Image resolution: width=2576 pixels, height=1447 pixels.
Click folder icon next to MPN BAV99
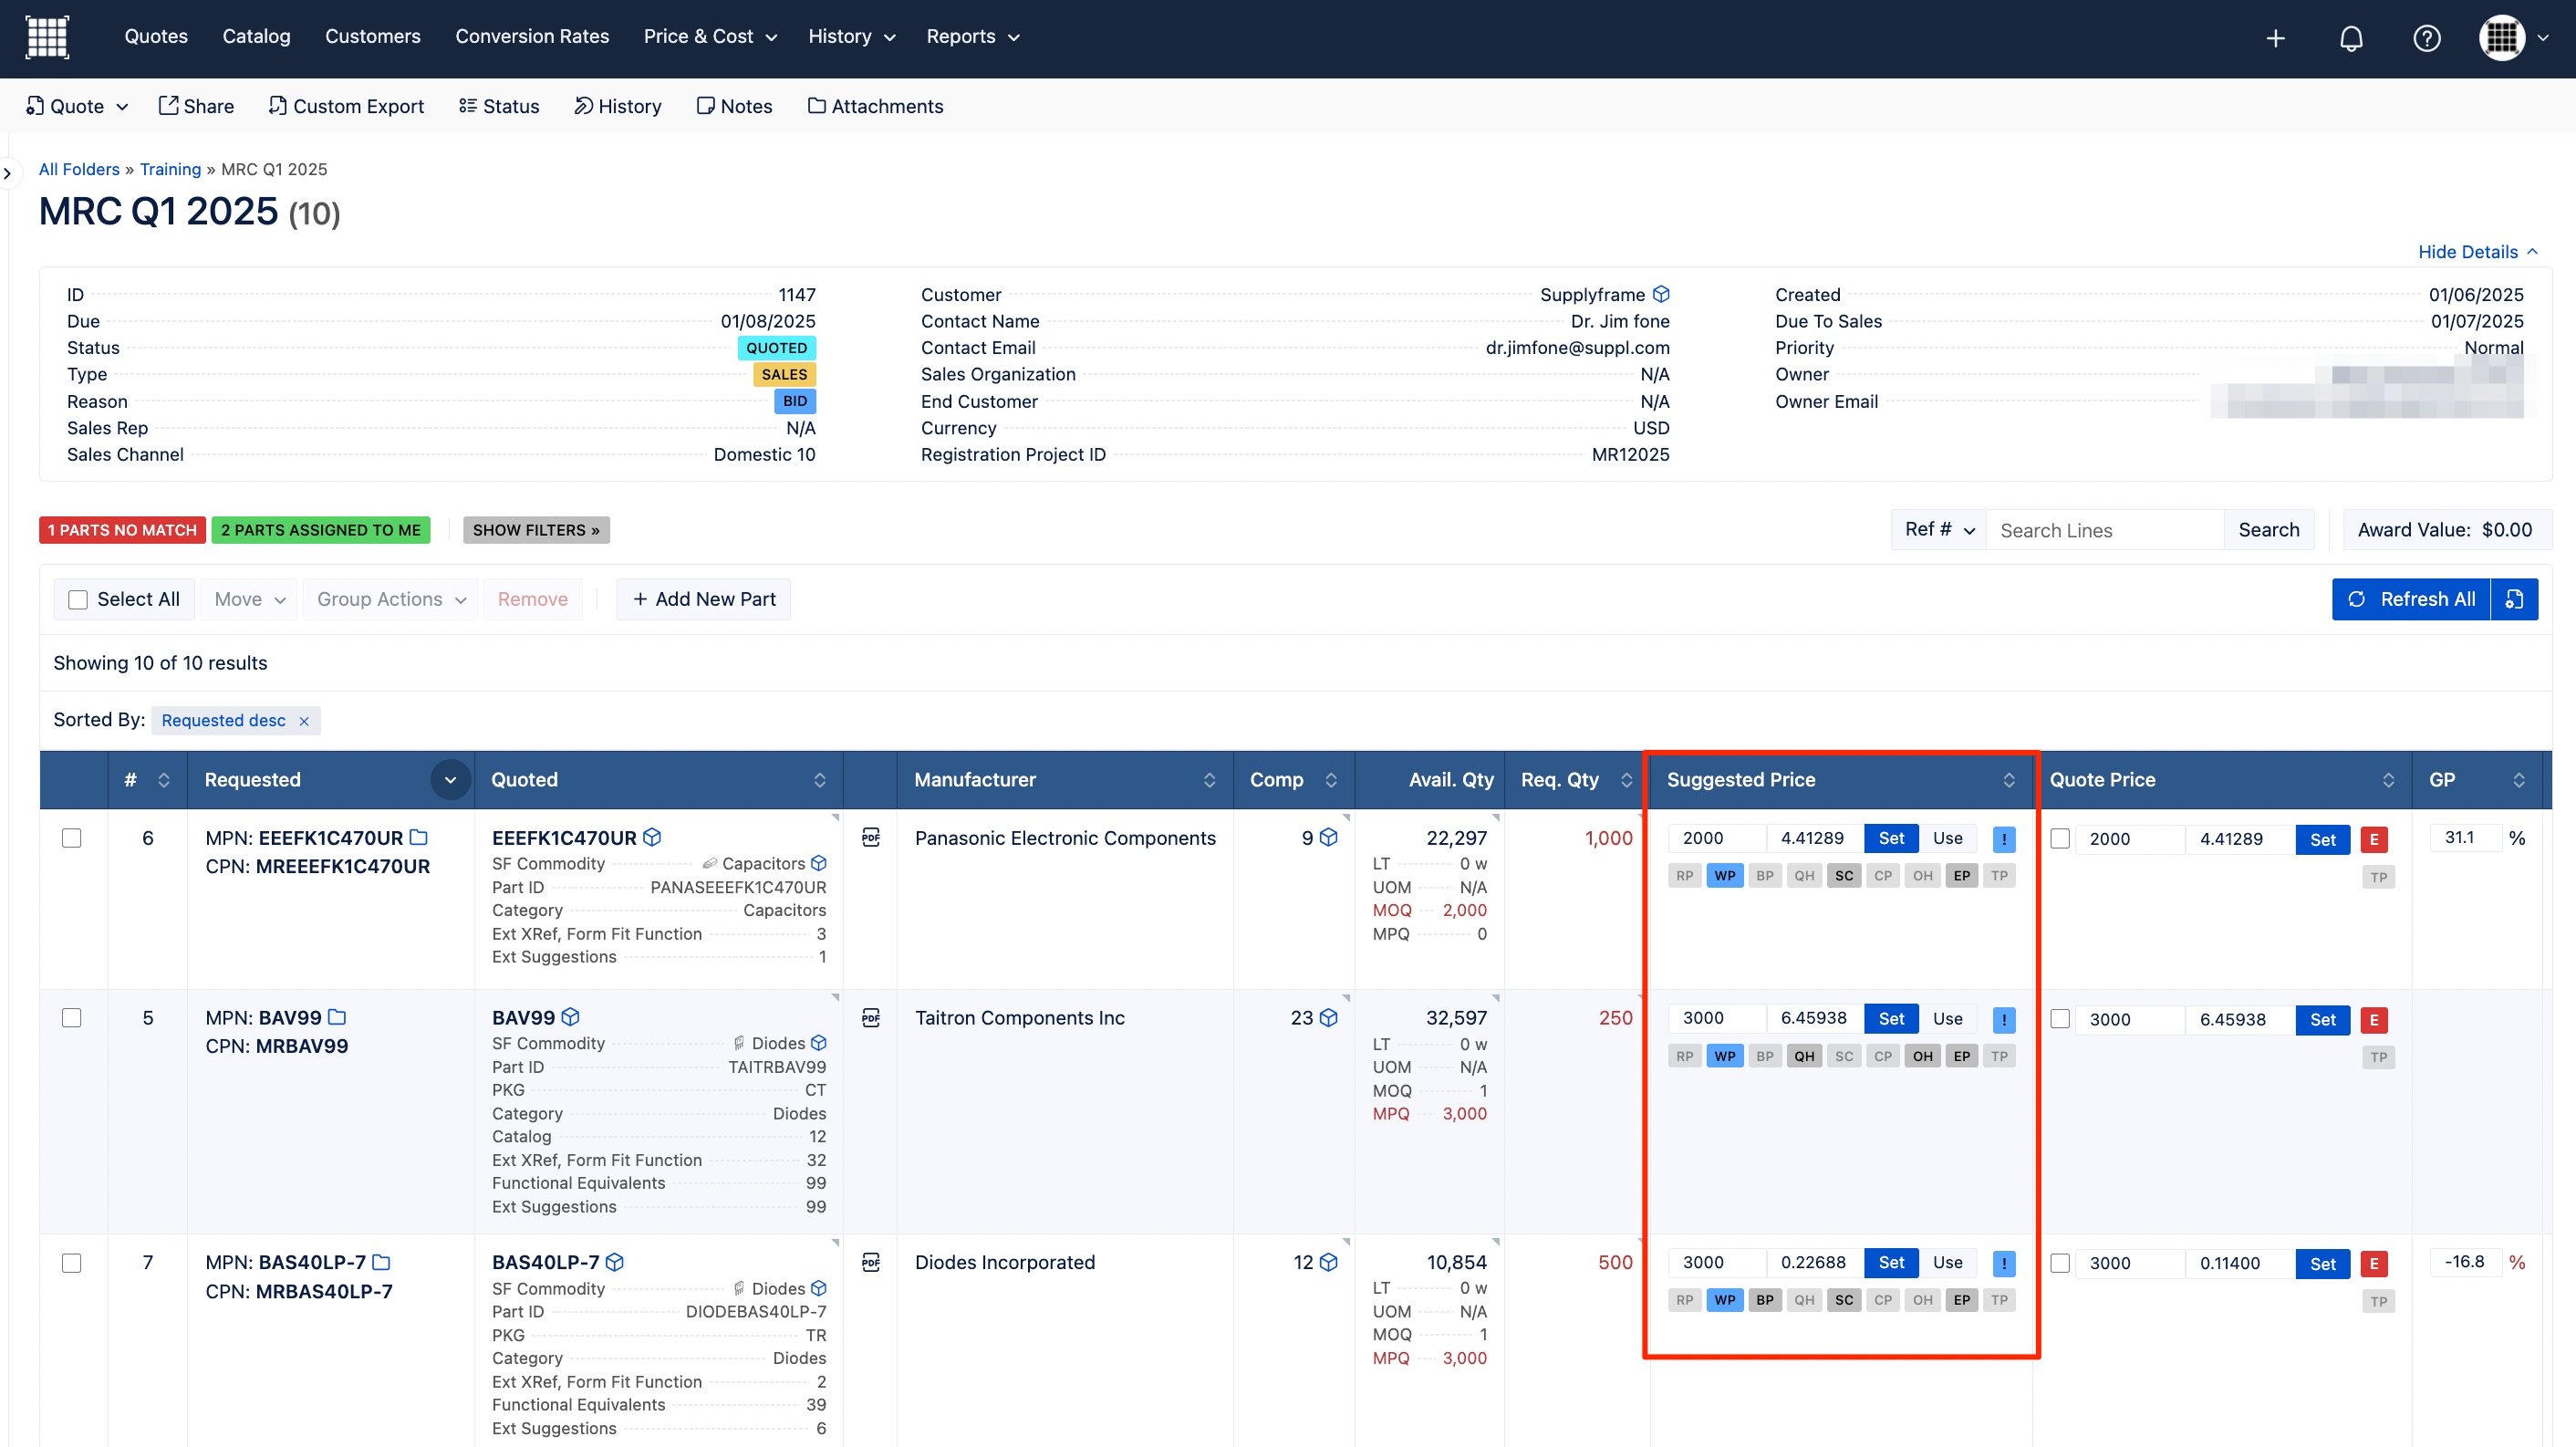click(337, 1017)
